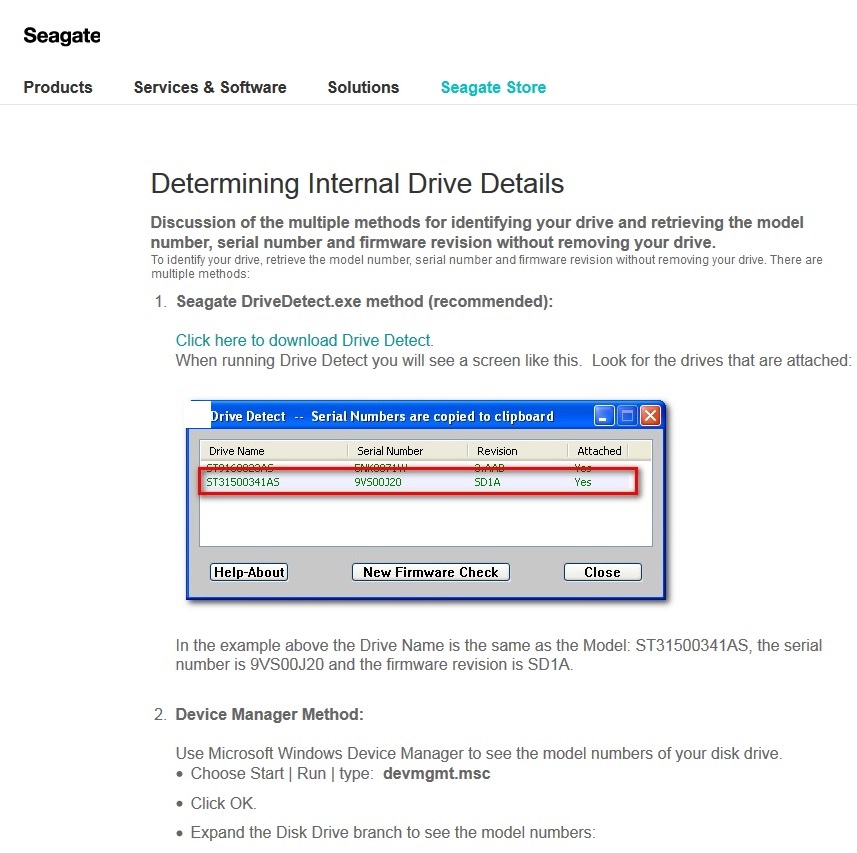Select revision SD1A cell
The width and height of the screenshot is (857, 853).
(x=487, y=482)
